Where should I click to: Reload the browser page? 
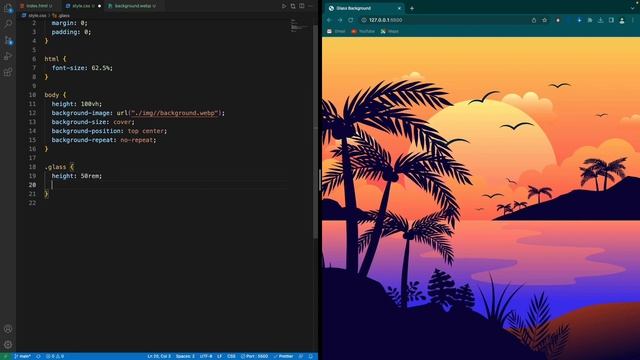coord(351,20)
